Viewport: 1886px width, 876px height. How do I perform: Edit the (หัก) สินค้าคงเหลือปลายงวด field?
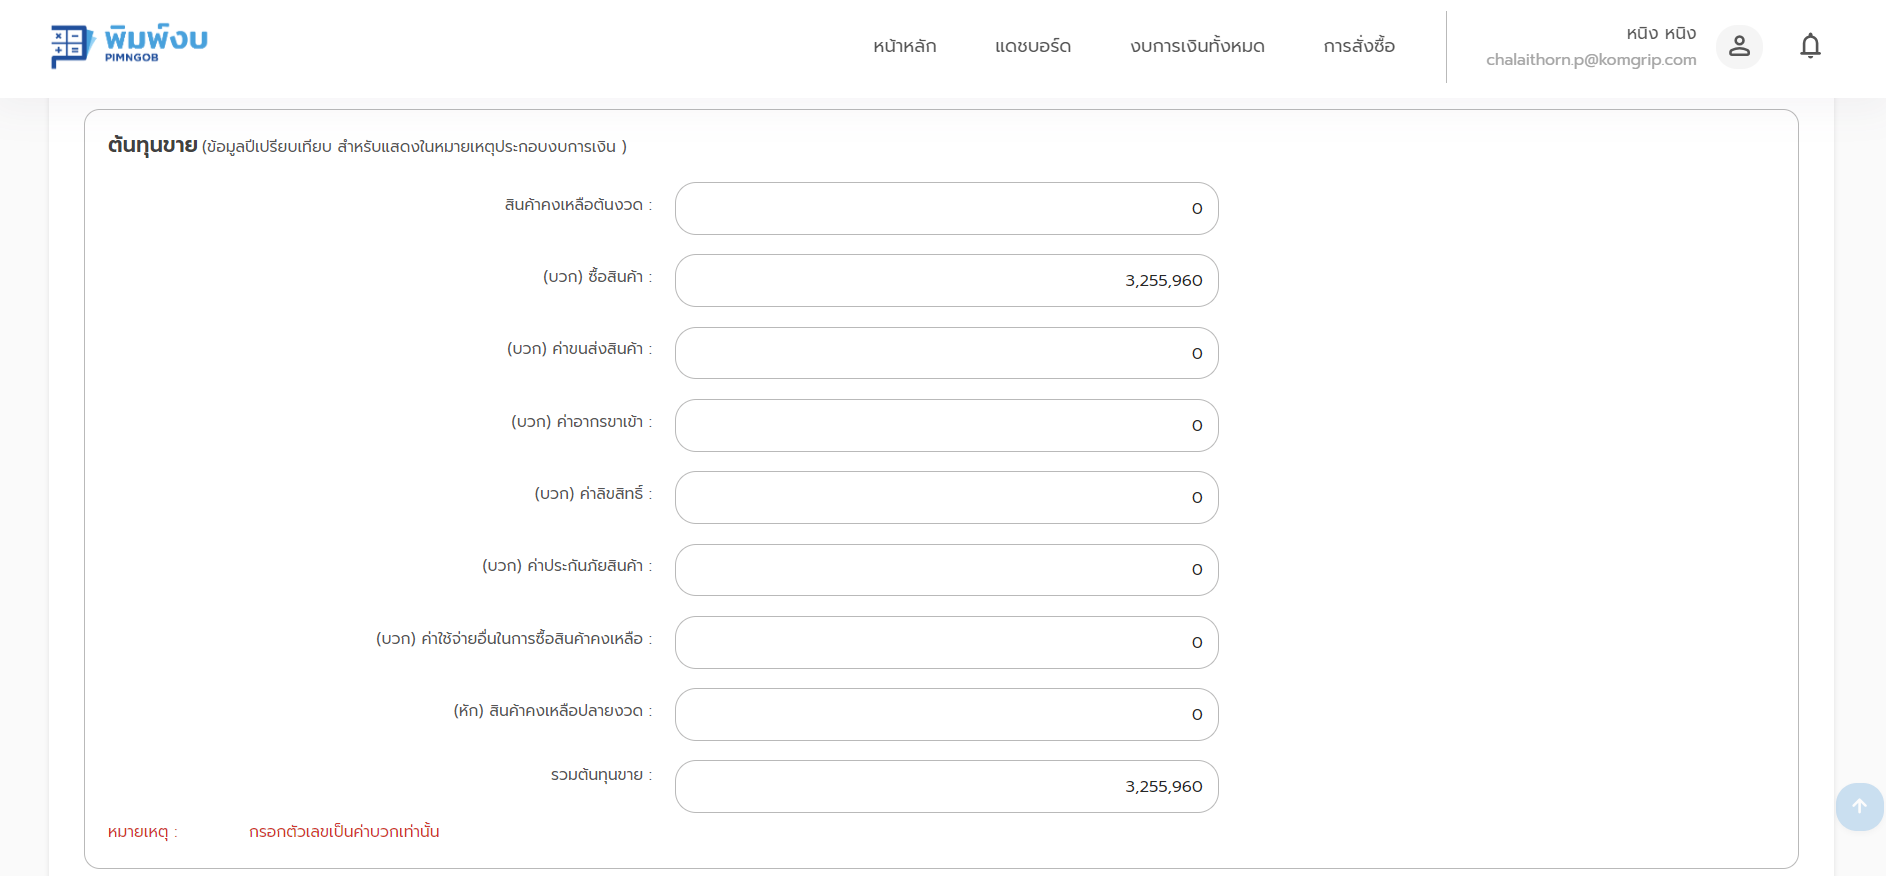[x=946, y=714]
